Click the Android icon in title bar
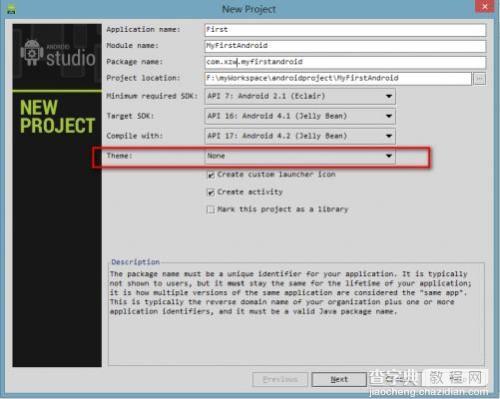Screen dimensions: 500x399 [x=11, y=9]
